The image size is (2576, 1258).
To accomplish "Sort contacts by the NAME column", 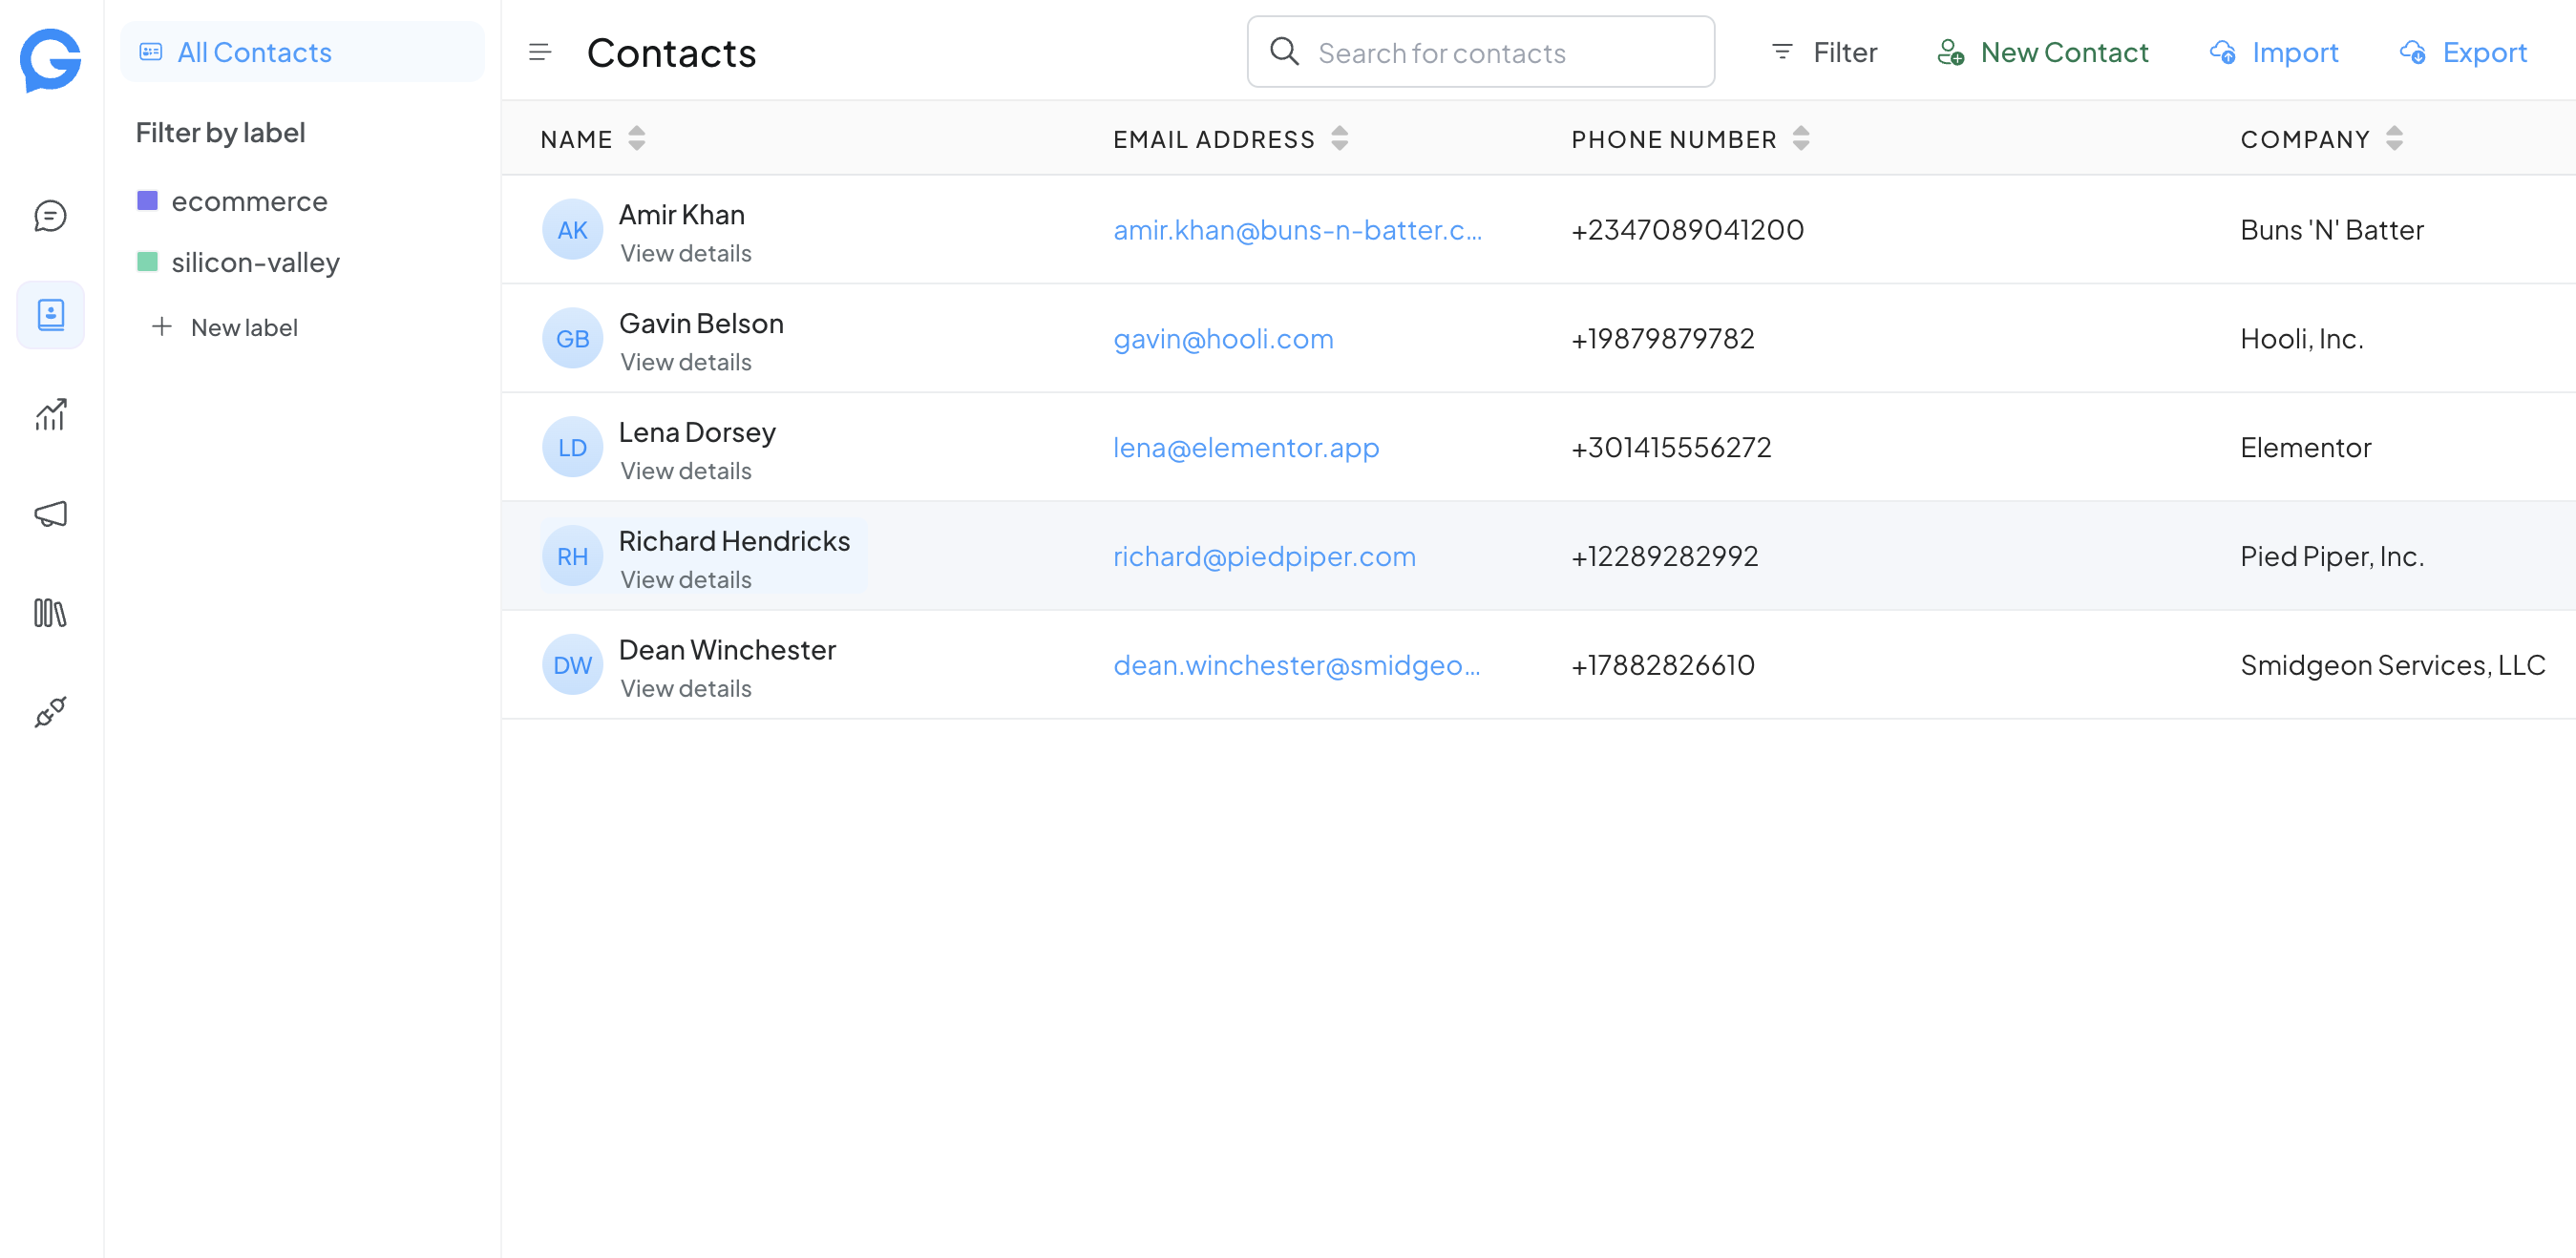I will pyautogui.click(x=637, y=139).
